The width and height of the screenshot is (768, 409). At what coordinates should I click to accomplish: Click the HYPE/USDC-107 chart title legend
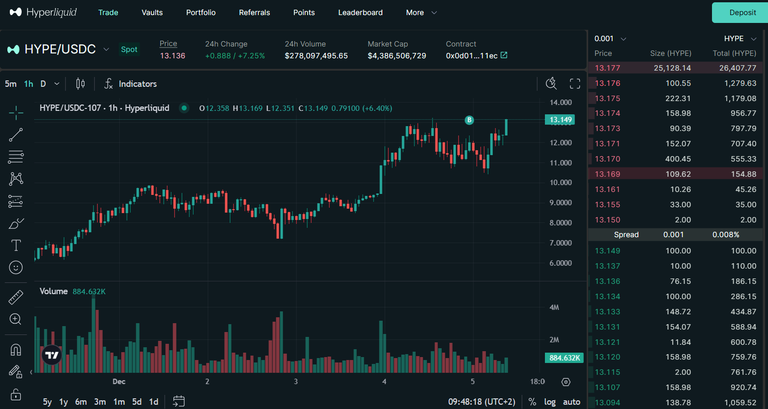[x=104, y=108]
